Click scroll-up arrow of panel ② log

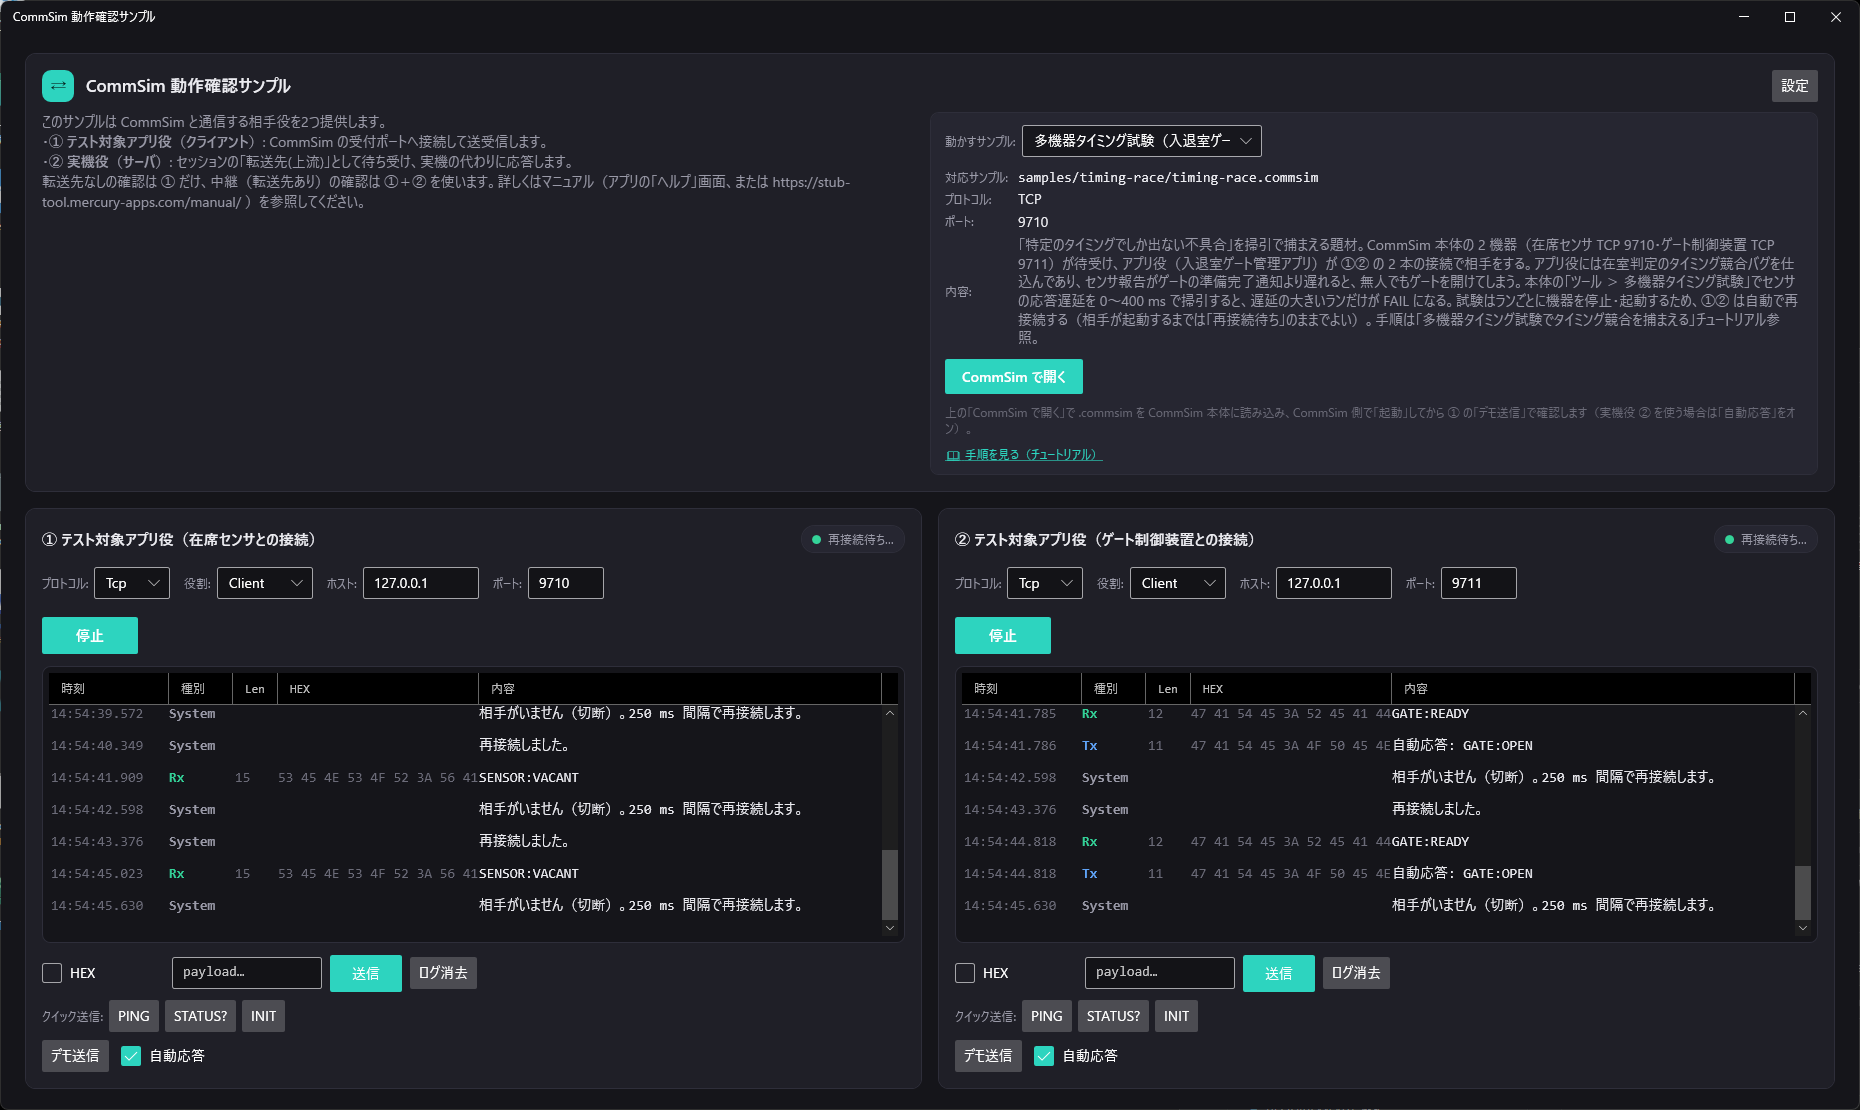(1803, 714)
